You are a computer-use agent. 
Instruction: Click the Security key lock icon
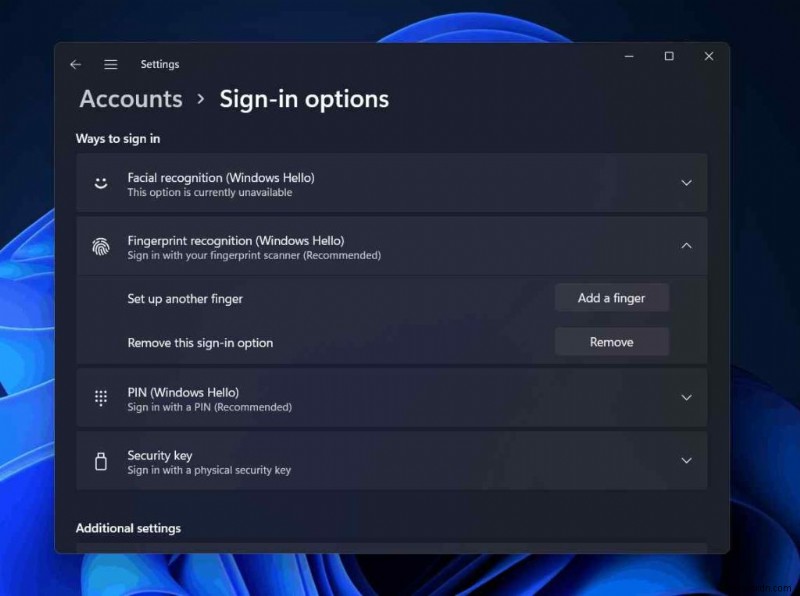(x=100, y=461)
